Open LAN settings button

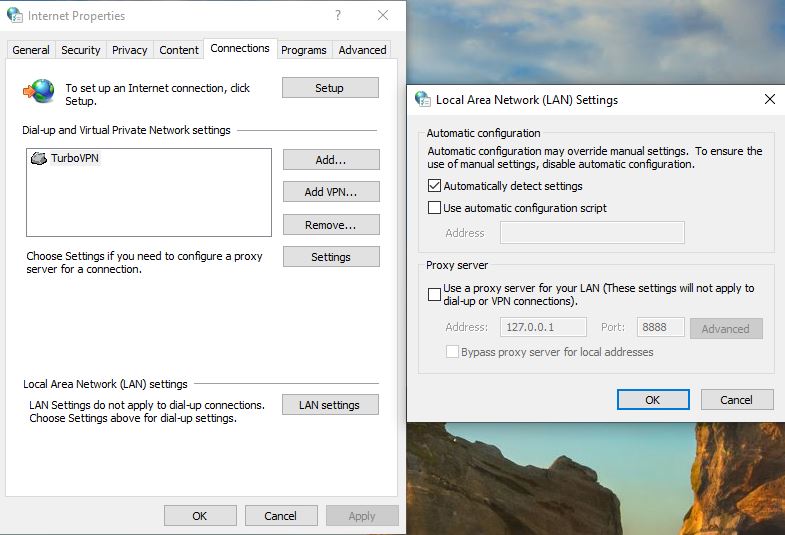click(x=330, y=405)
